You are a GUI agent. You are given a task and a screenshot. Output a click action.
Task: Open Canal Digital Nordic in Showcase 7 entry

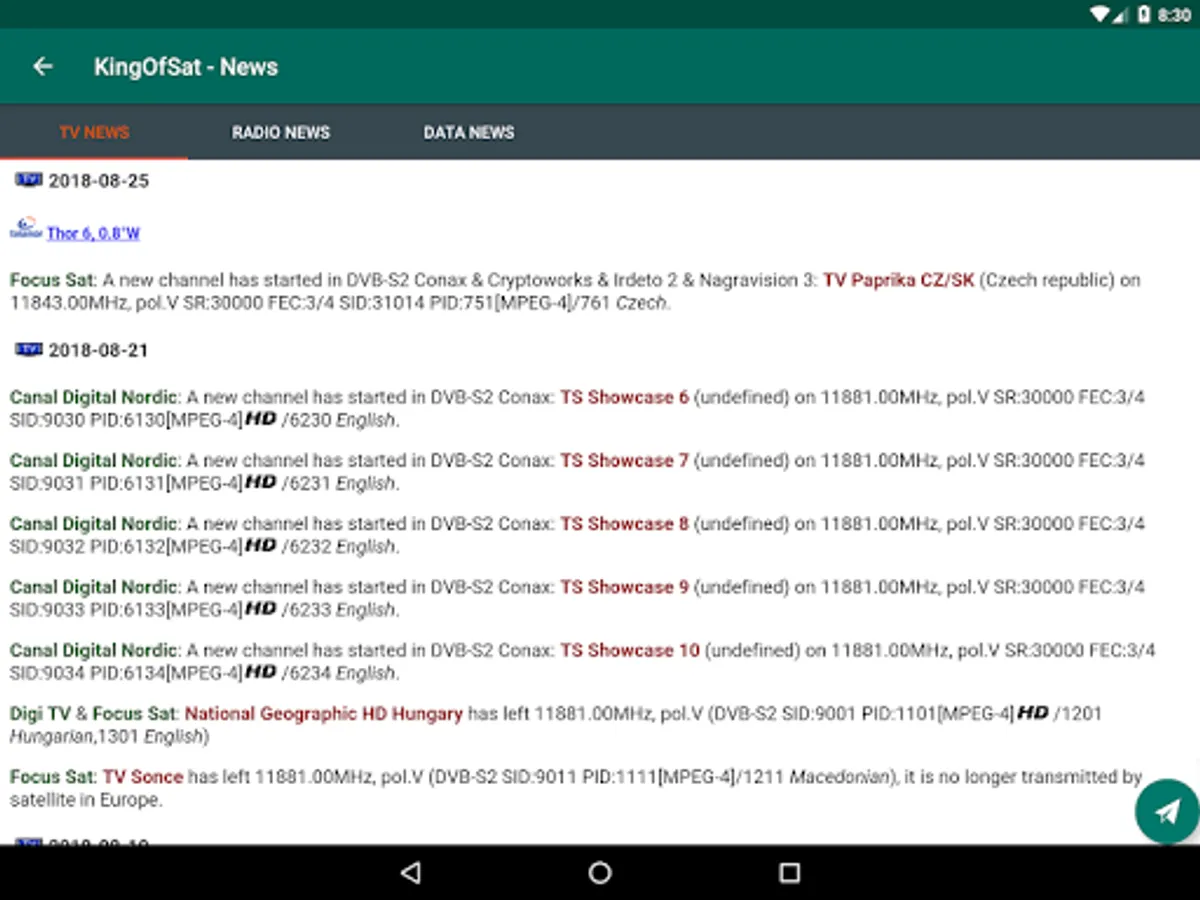tap(94, 460)
